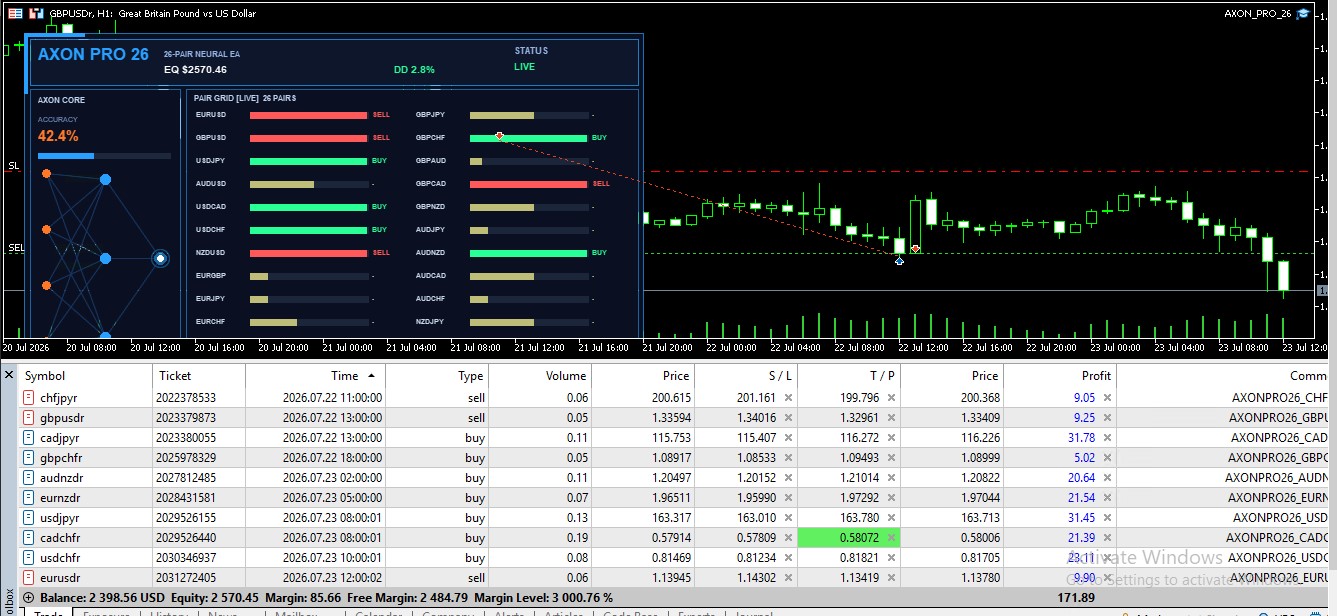Sort by the Symbol column header
Viewport: 1337px width, 616px height.
84,376
